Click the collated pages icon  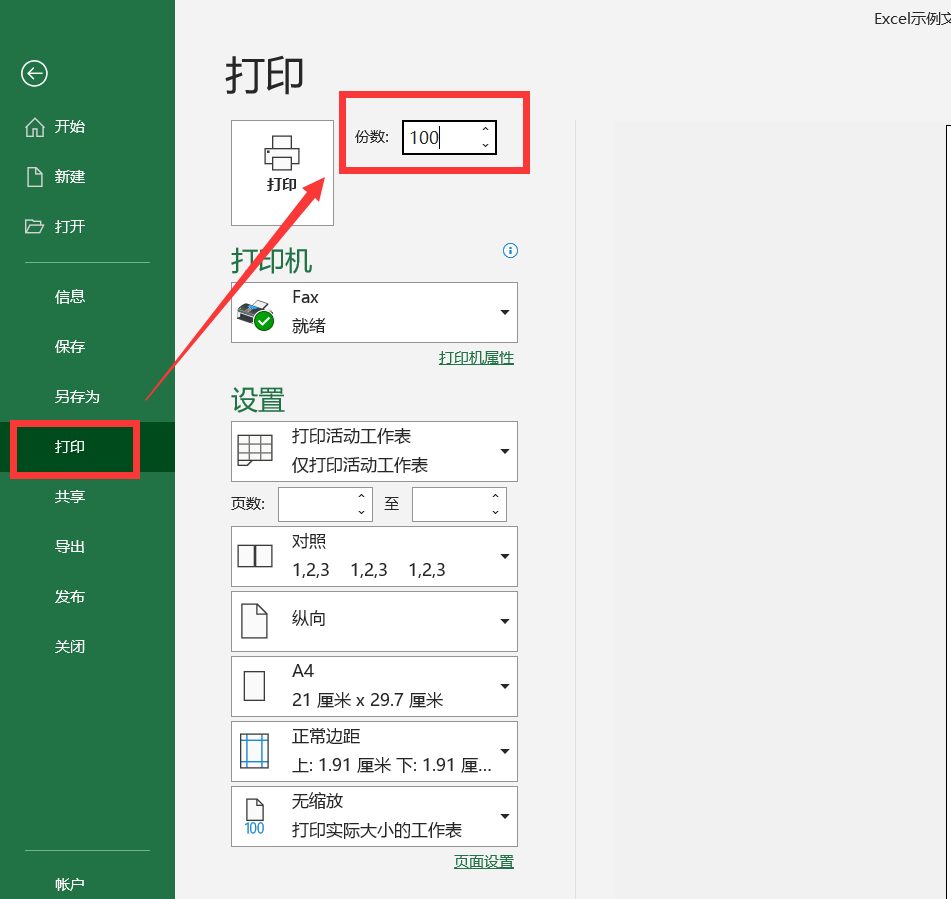(x=255, y=556)
